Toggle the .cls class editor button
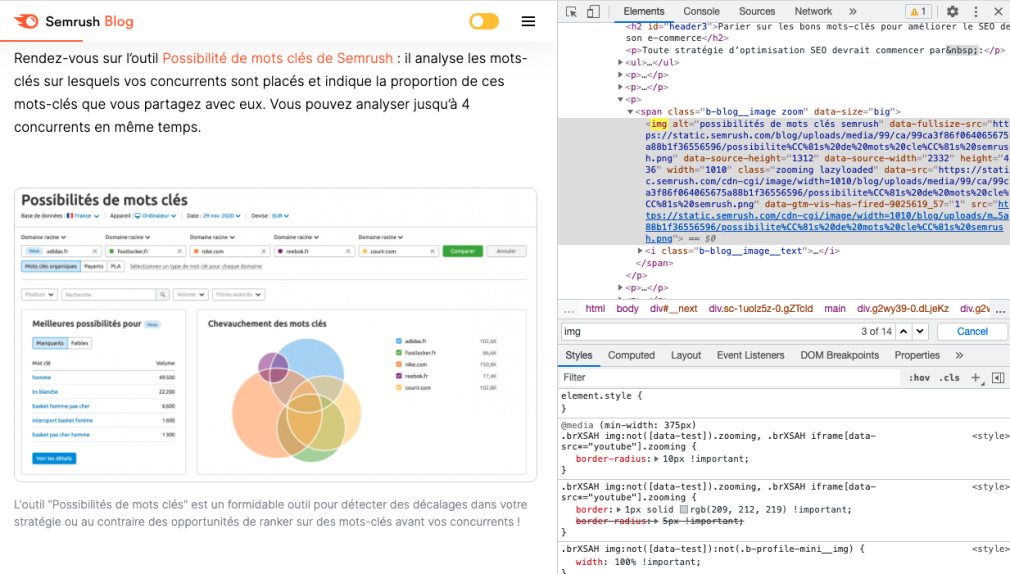Image resolution: width=1010 pixels, height=574 pixels. [x=949, y=378]
